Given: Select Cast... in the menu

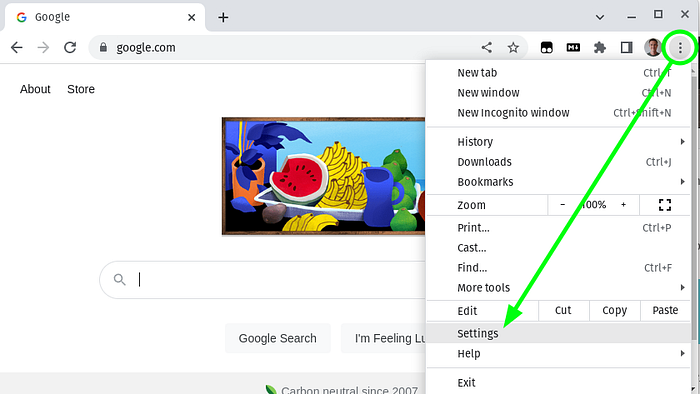Looking at the screenshot, I should [x=558, y=248].
